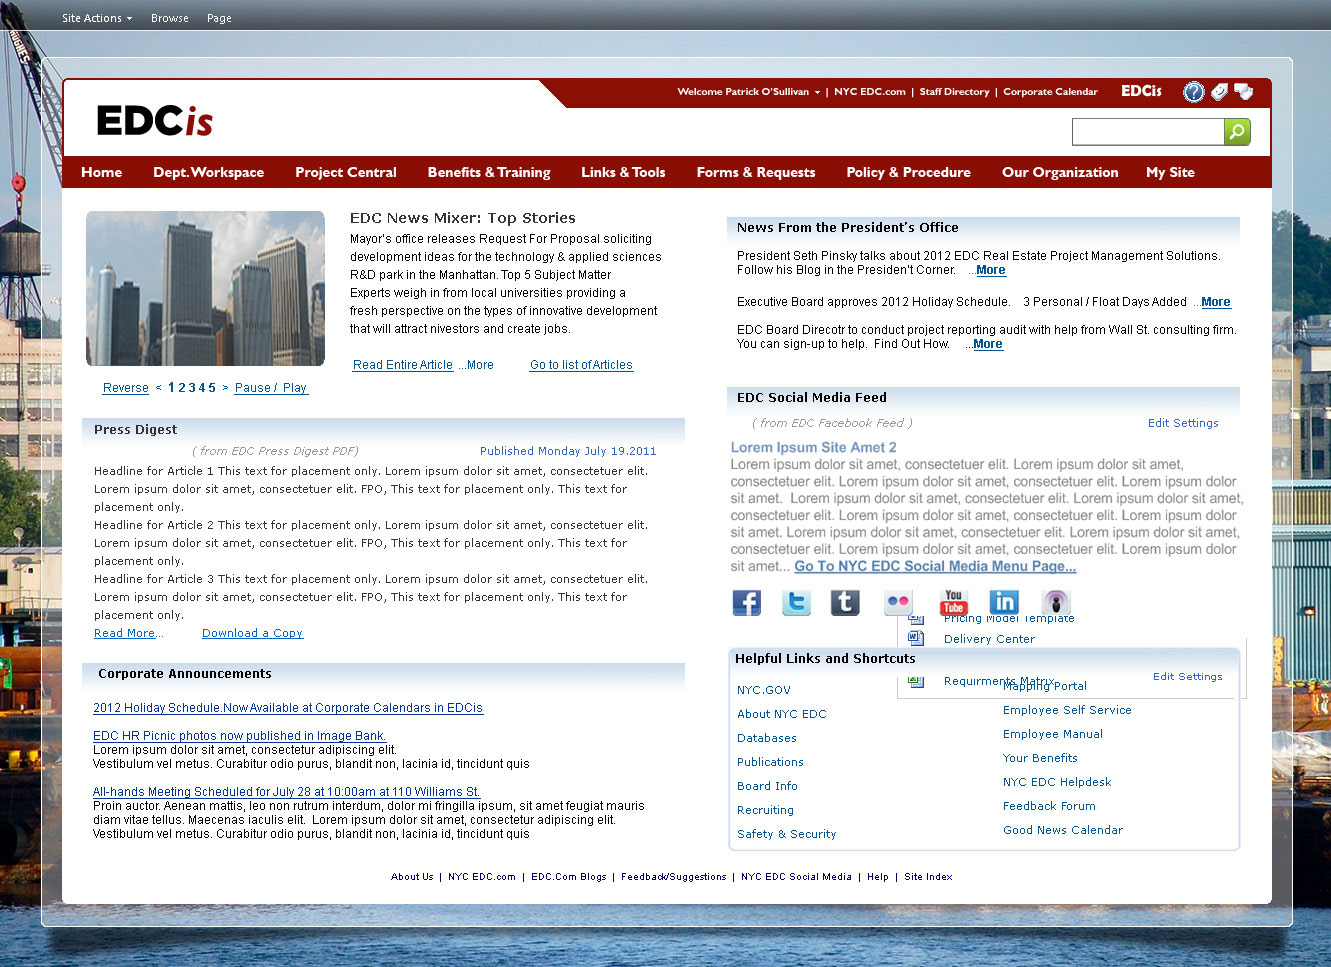This screenshot has height=967, width=1331.
Task: Go to Home in the navigation bar
Action: click(x=102, y=172)
